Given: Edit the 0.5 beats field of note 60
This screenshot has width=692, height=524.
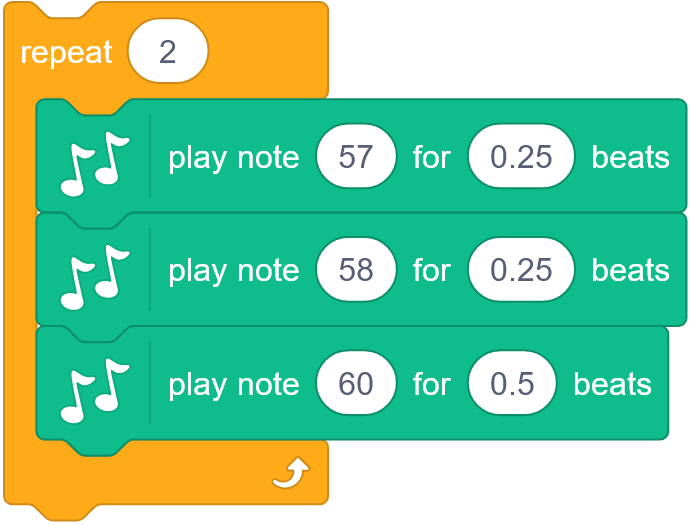Looking at the screenshot, I should [512, 383].
